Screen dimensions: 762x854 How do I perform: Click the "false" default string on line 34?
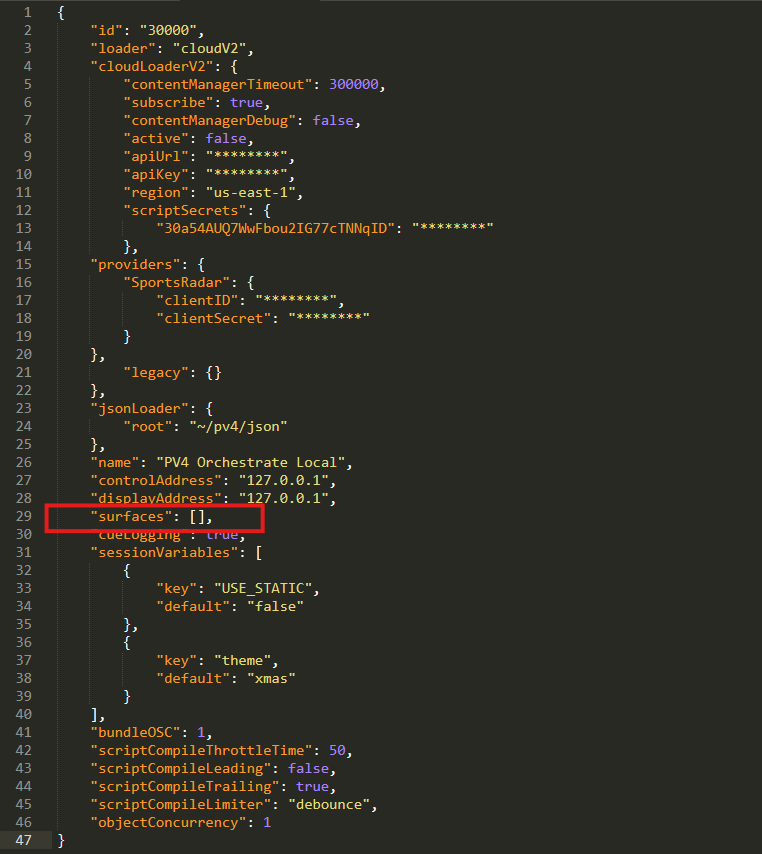275,607
